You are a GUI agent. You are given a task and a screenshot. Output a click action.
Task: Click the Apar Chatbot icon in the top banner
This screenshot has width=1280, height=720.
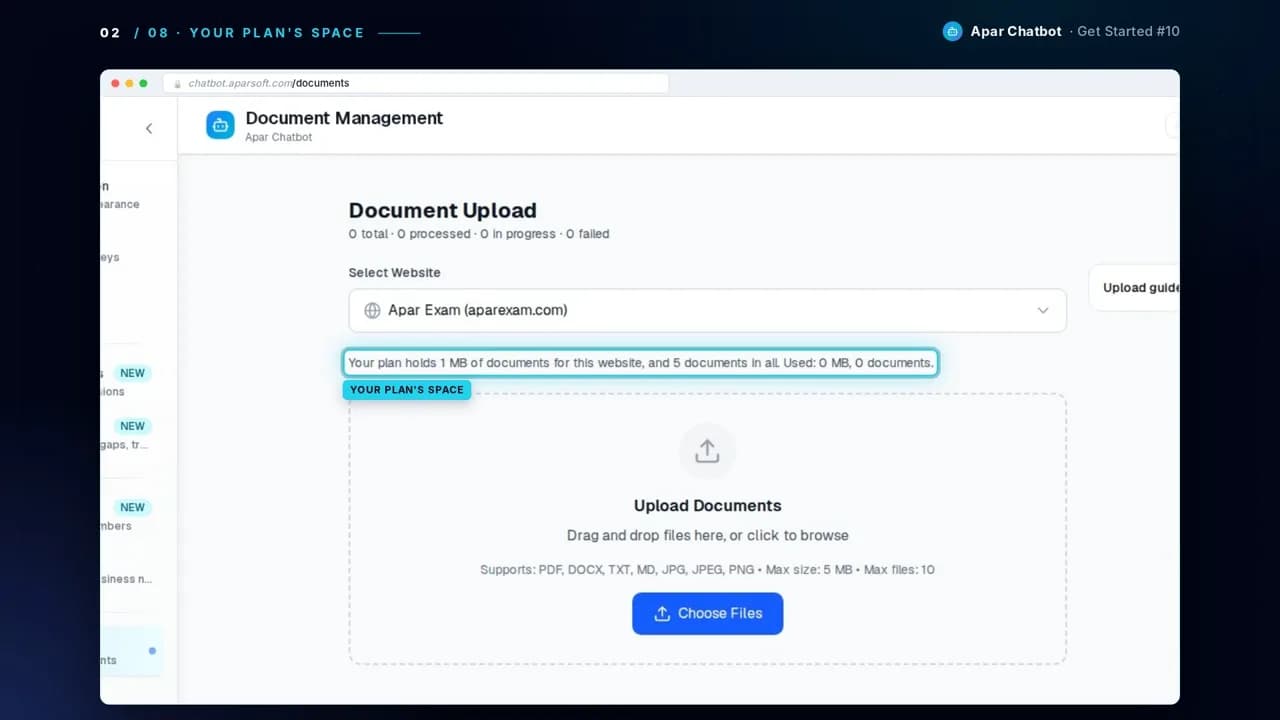click(x=953, y=31)
